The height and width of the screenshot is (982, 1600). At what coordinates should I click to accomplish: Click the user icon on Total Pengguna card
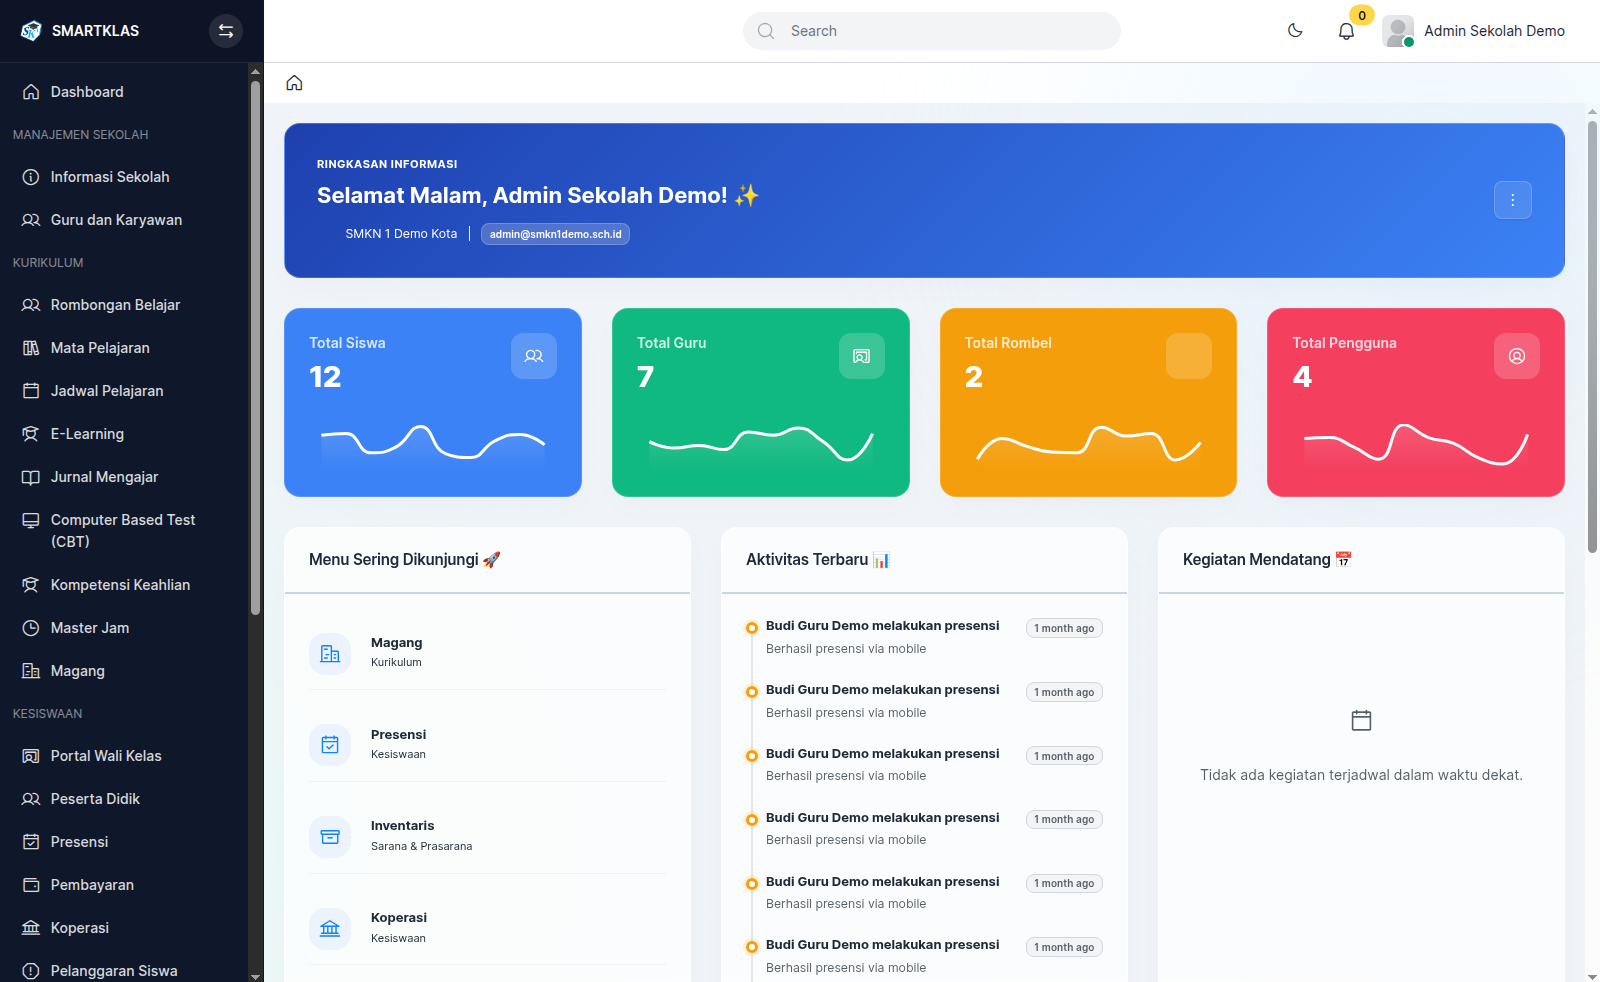pyautogui.click(x=1517, y=356)
